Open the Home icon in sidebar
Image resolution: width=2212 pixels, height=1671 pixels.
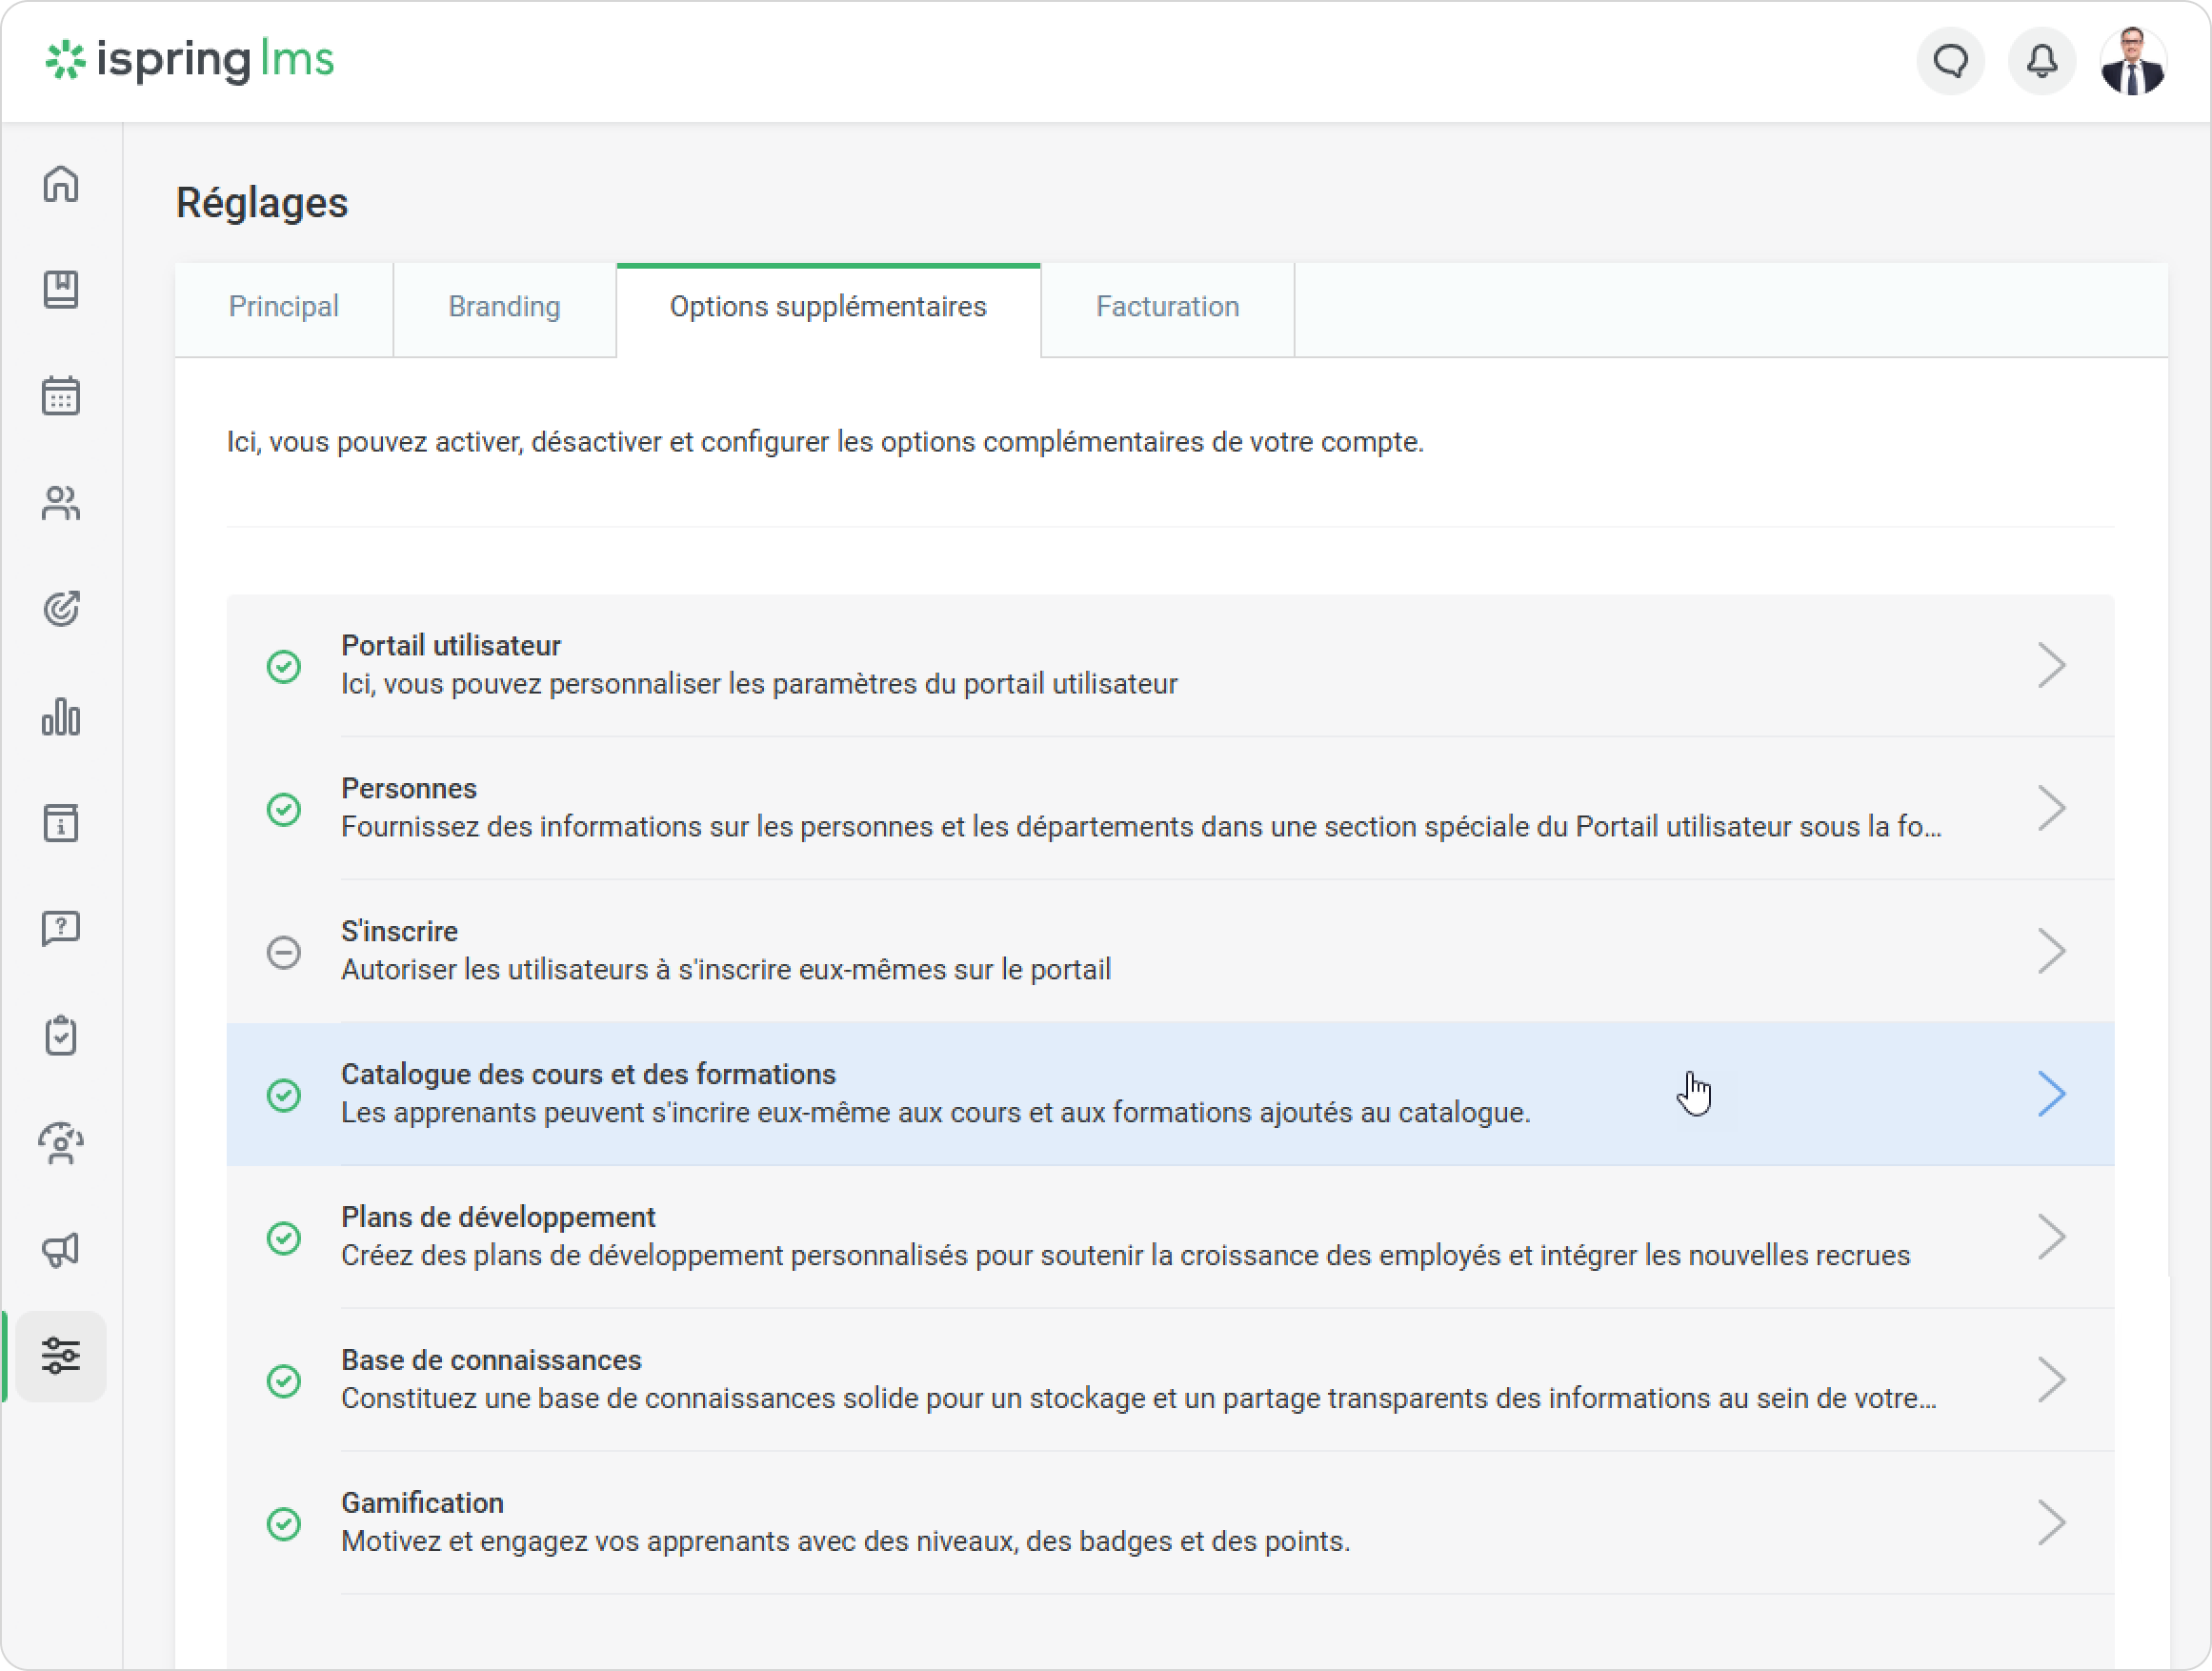tap(61, 184)
